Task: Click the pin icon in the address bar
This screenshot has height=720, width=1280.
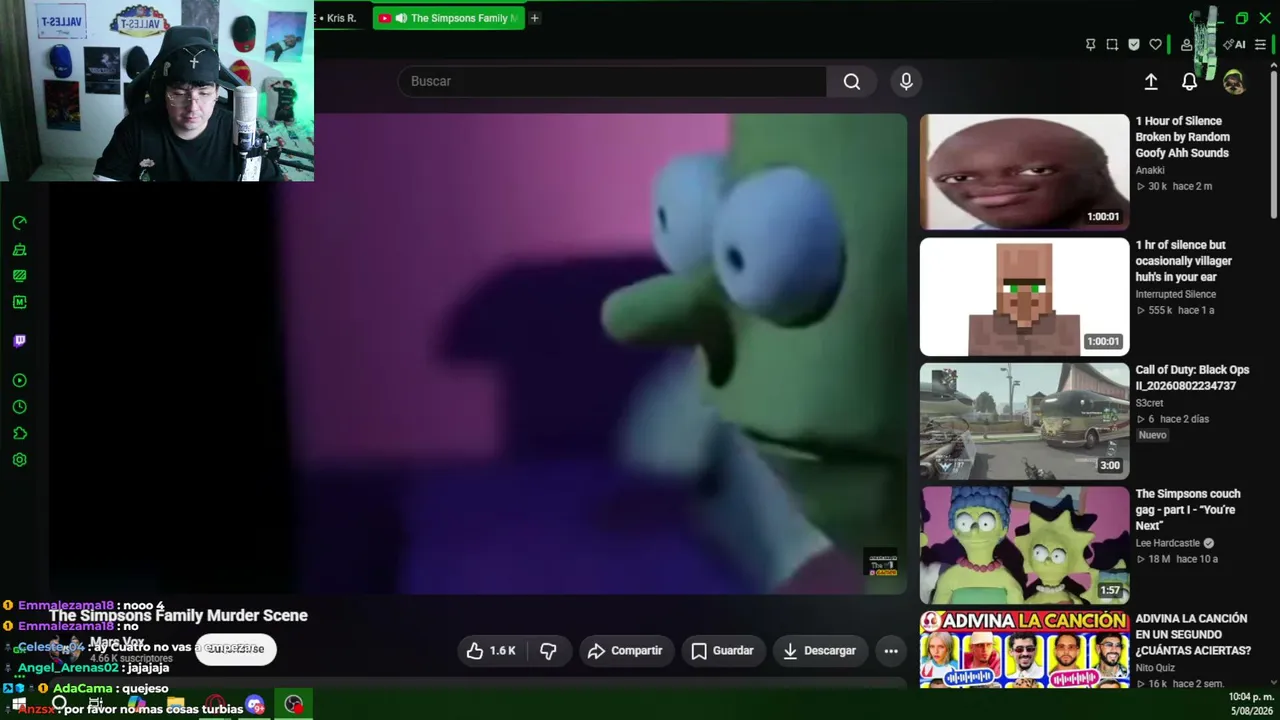Action: pyautogui.click(x=1090, y=45)
